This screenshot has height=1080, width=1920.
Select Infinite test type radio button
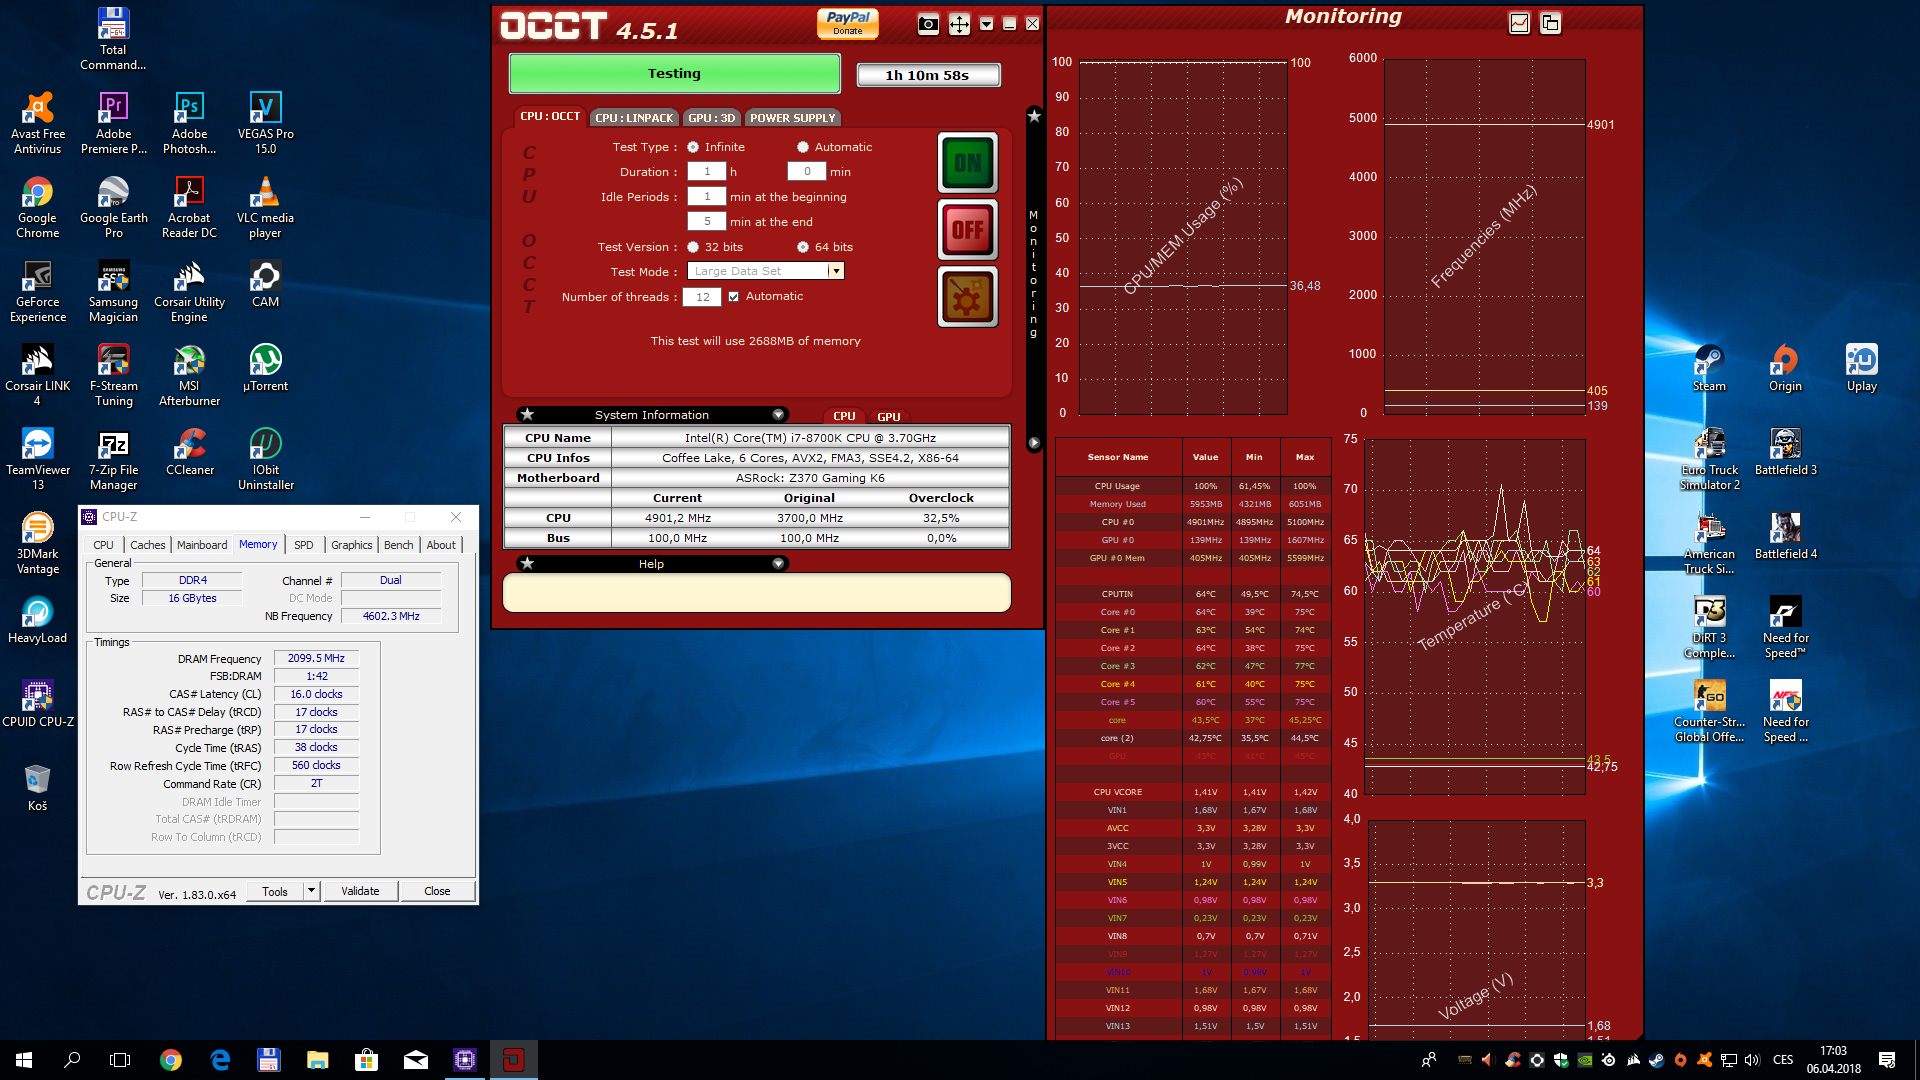tap(693, 147)
